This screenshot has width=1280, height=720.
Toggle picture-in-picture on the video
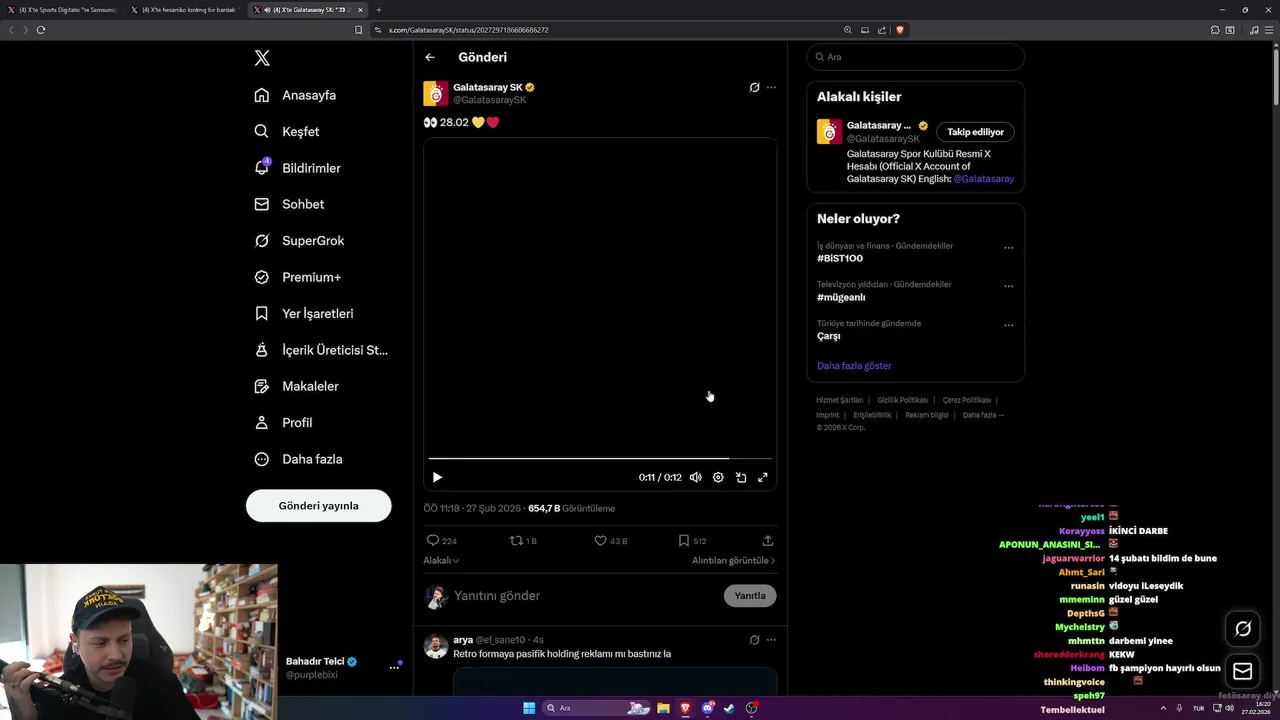[741, 477]
